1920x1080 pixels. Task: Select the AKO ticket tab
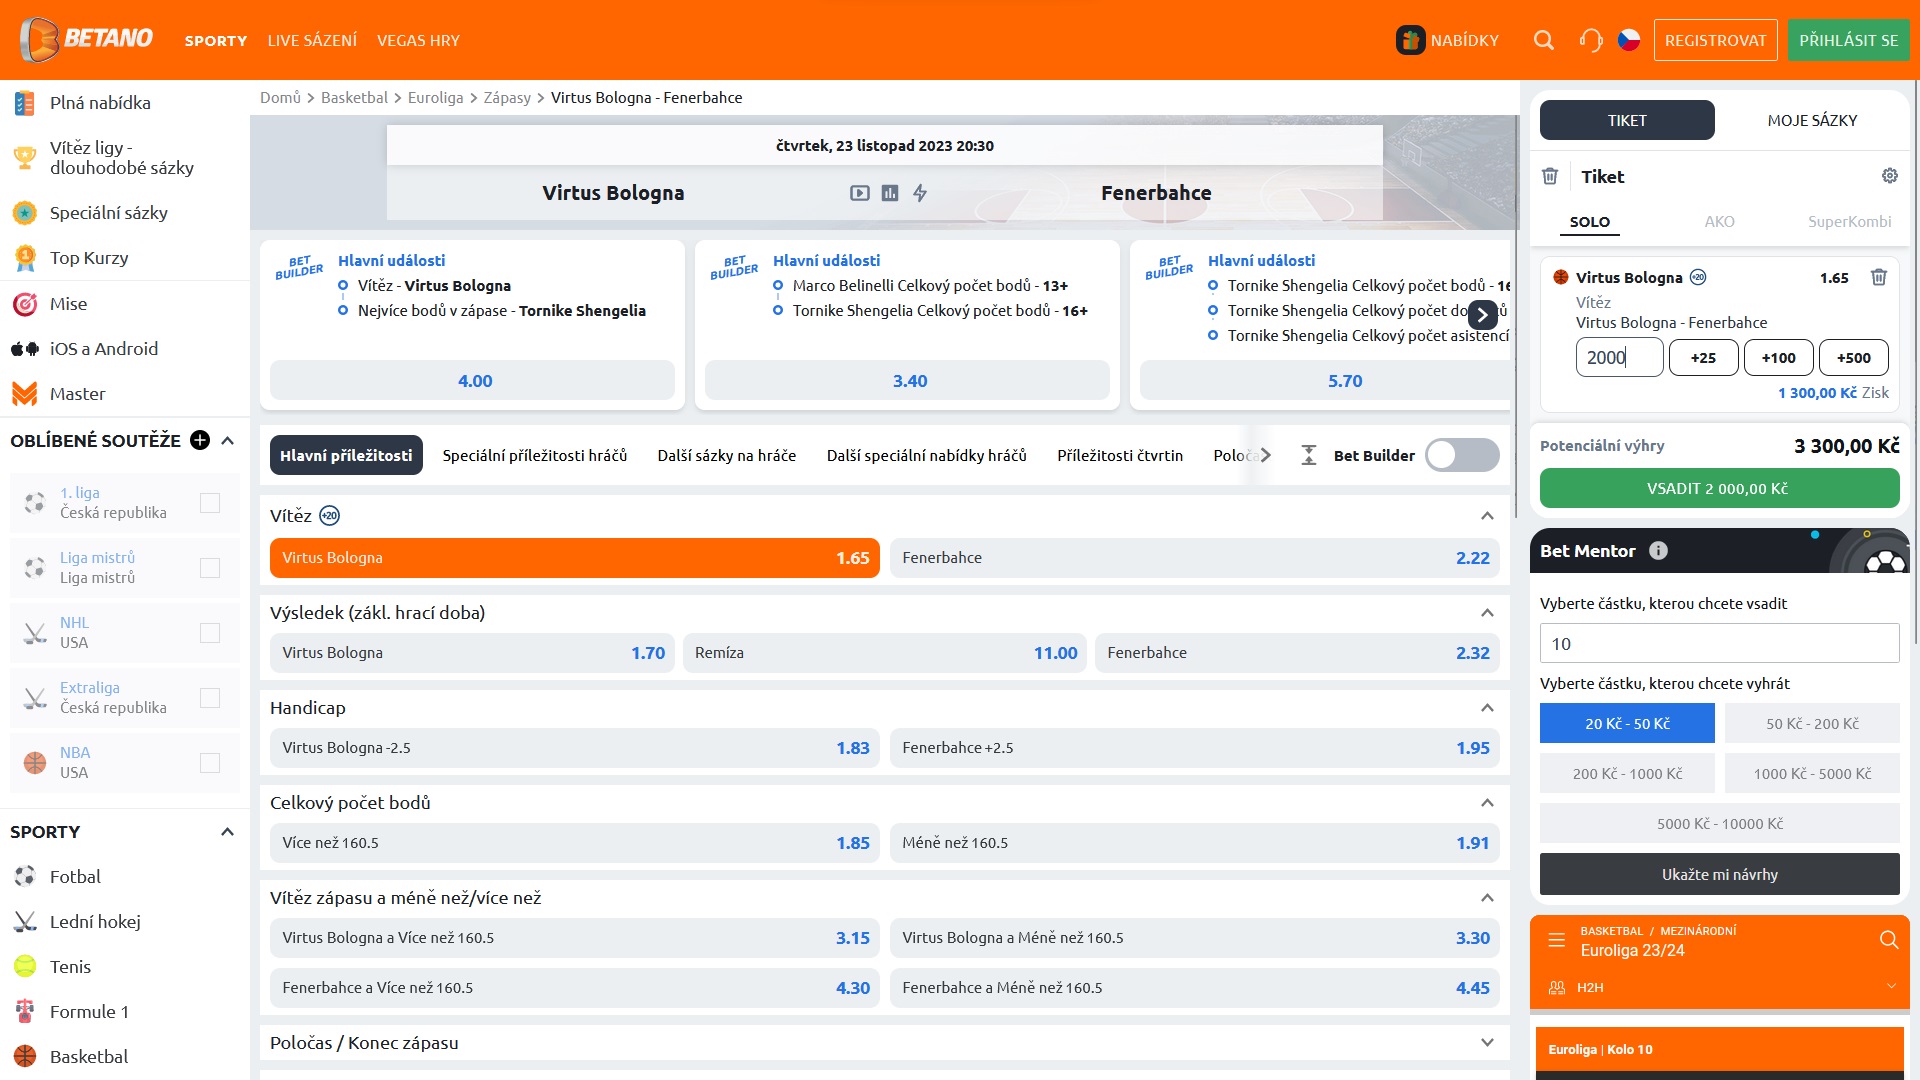(x=1719, y=221)
